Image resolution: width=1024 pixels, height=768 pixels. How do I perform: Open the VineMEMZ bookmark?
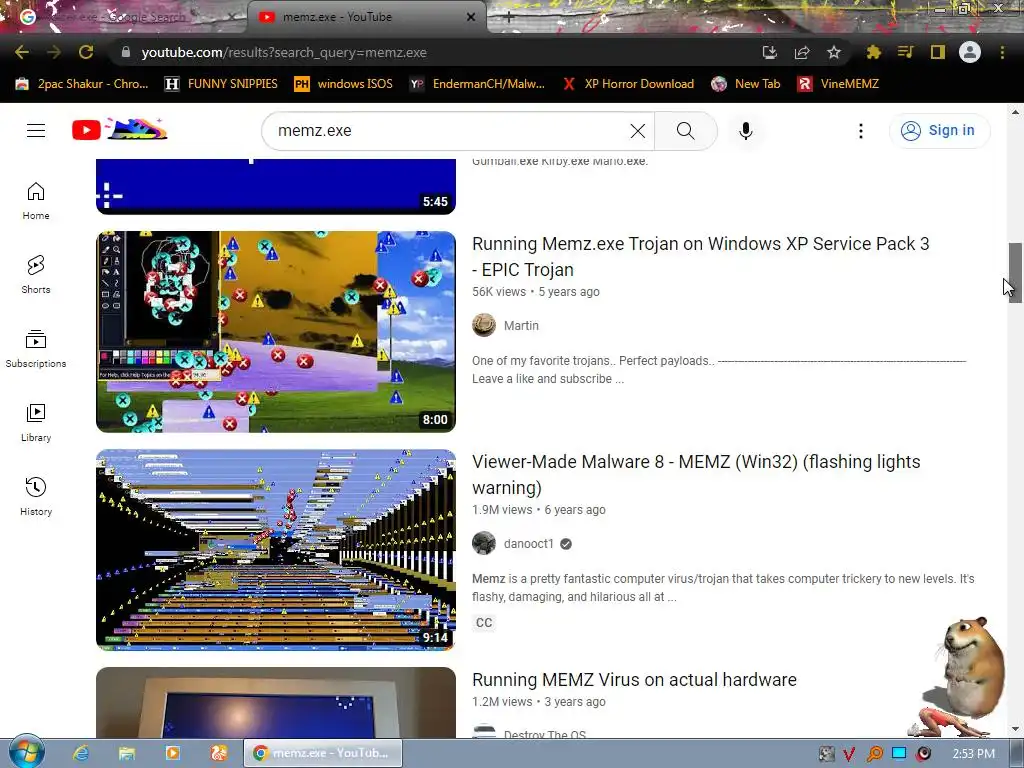point(839,84)
